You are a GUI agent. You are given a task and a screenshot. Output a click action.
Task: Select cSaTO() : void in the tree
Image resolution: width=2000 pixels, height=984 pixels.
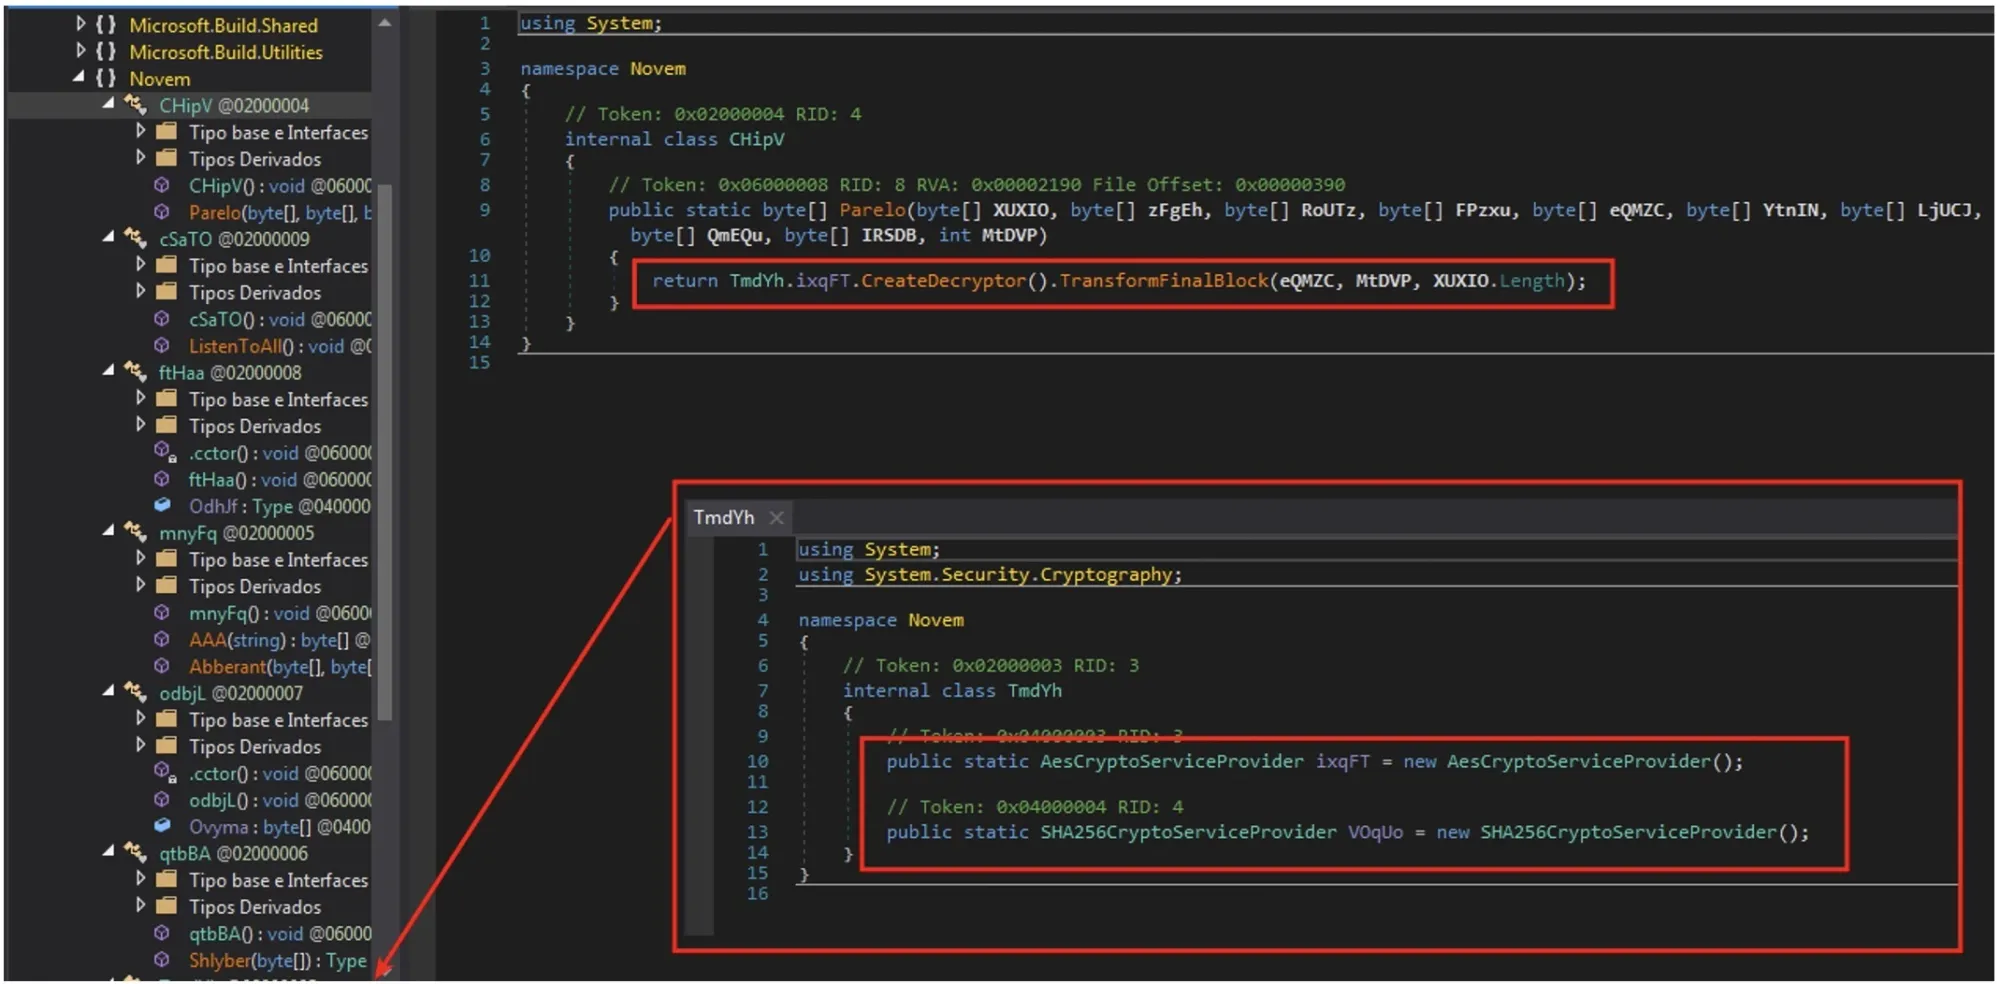tap(280, 319)
